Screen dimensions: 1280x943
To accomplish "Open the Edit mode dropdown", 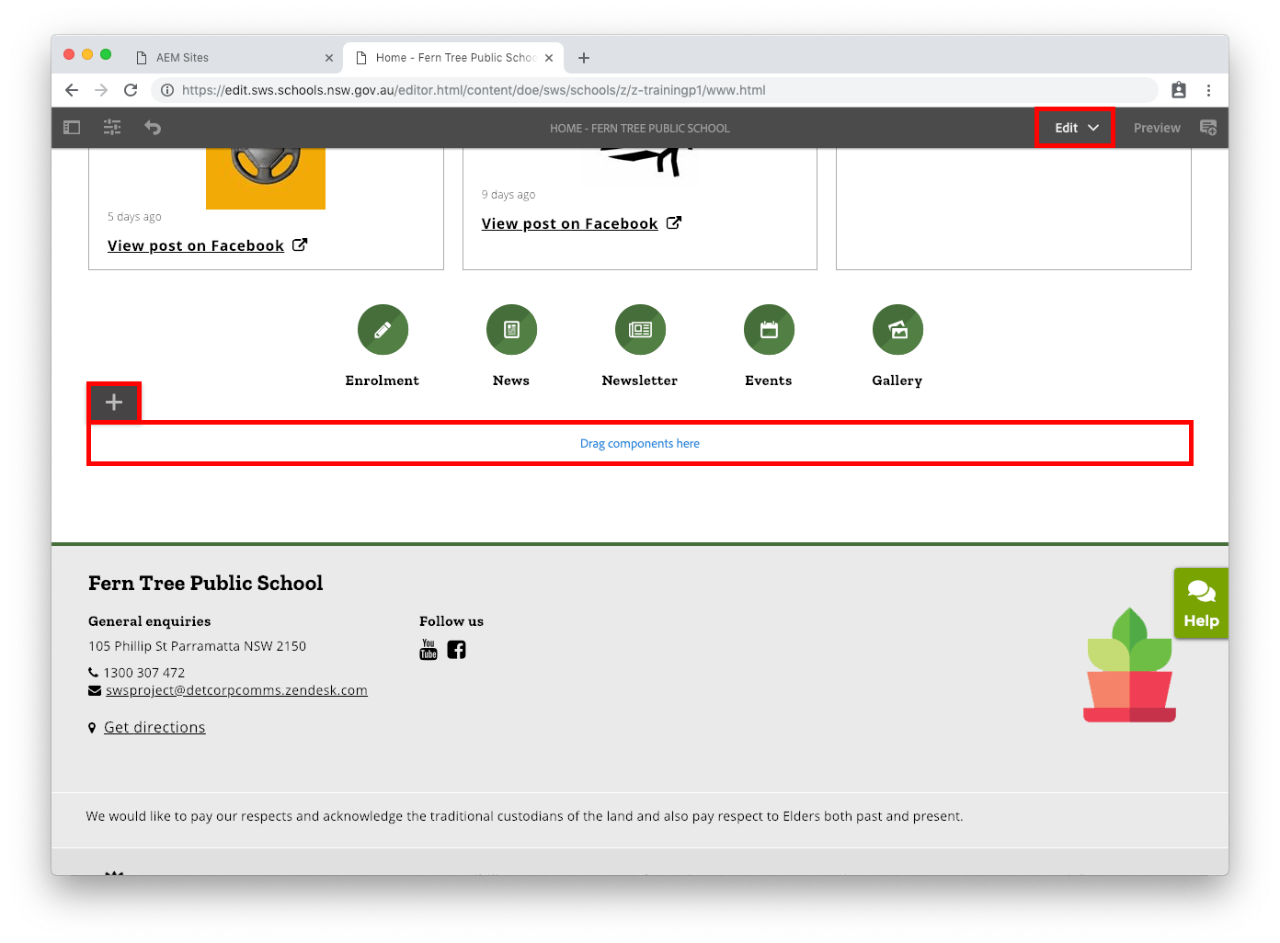I will (x=1075, y=128).
